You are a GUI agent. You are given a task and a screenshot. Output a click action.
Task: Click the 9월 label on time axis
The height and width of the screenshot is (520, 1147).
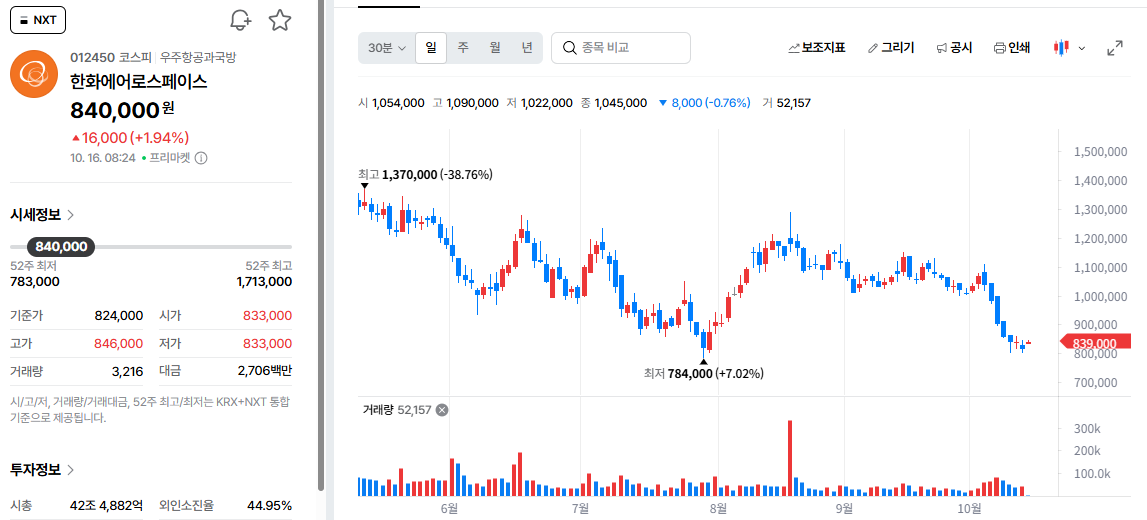(844, 507)
